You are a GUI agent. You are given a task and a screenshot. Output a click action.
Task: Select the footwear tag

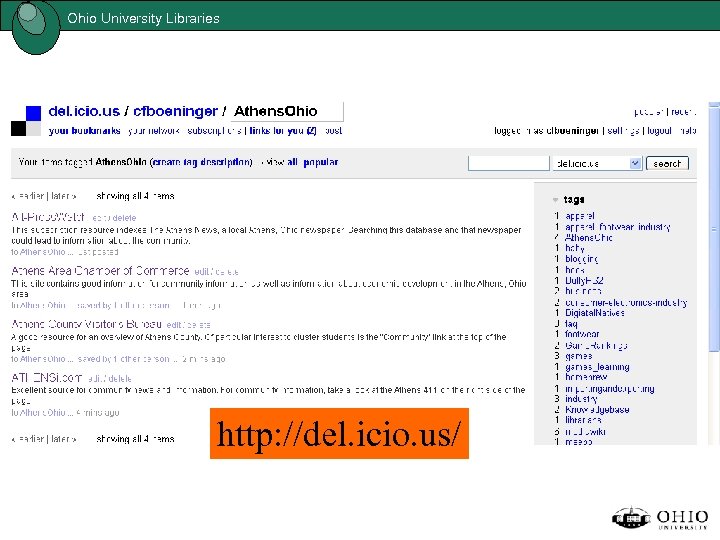pyautogui.click(x=582, y=334)
